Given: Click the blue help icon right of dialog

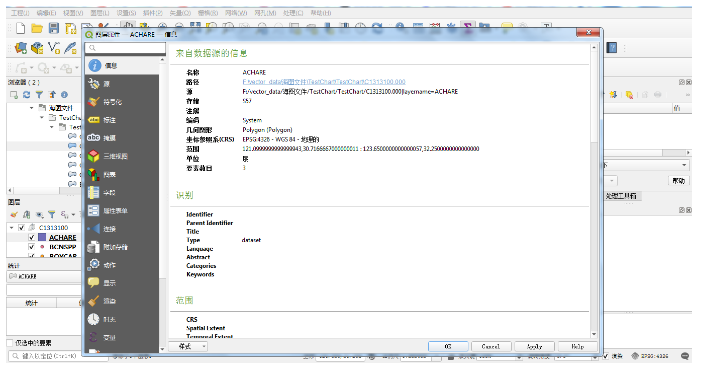Looking at the screenshot, I should coord(612,47).
